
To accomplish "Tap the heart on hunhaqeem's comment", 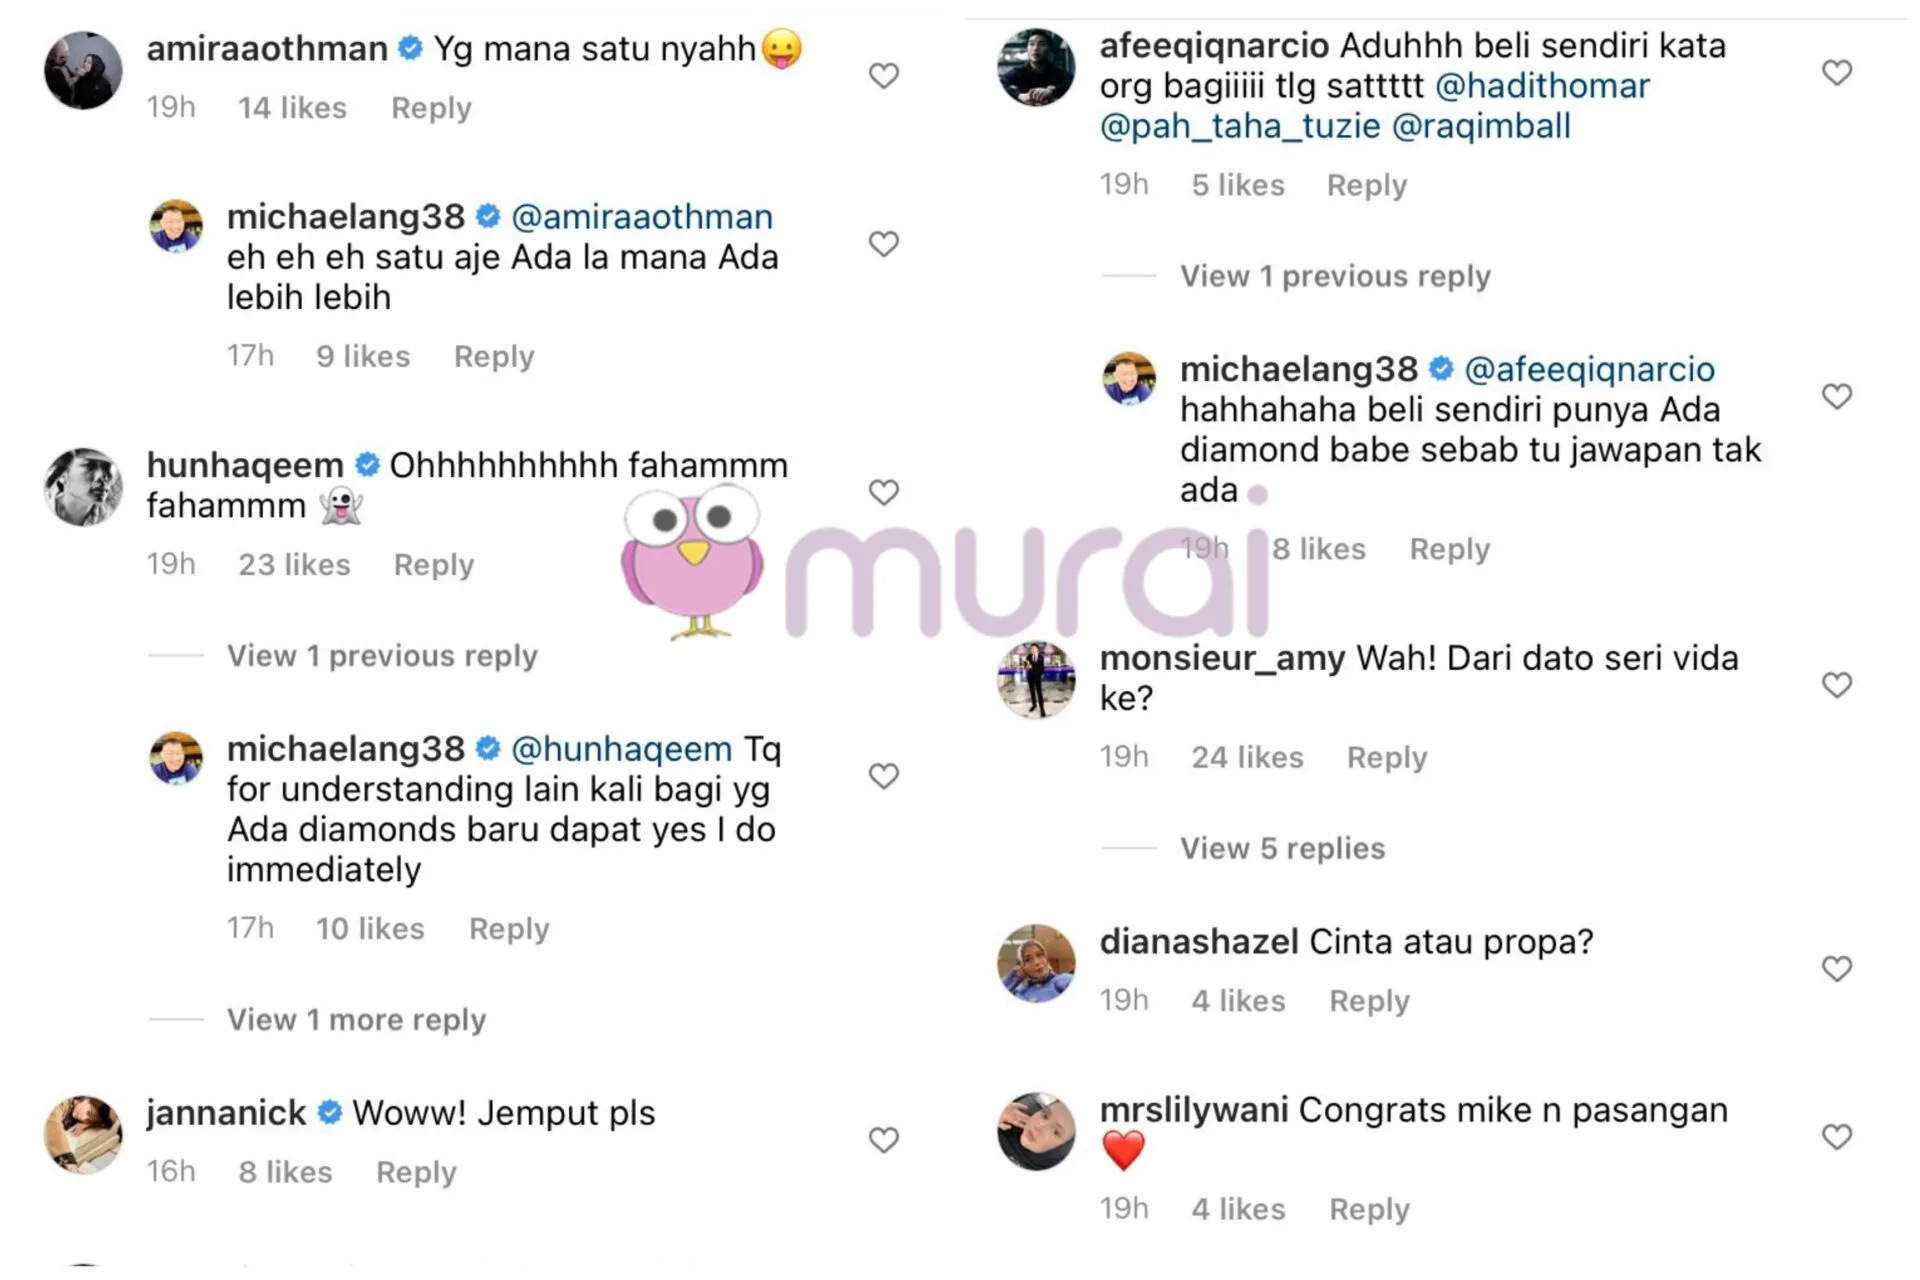I will click(x=883, y=492).
